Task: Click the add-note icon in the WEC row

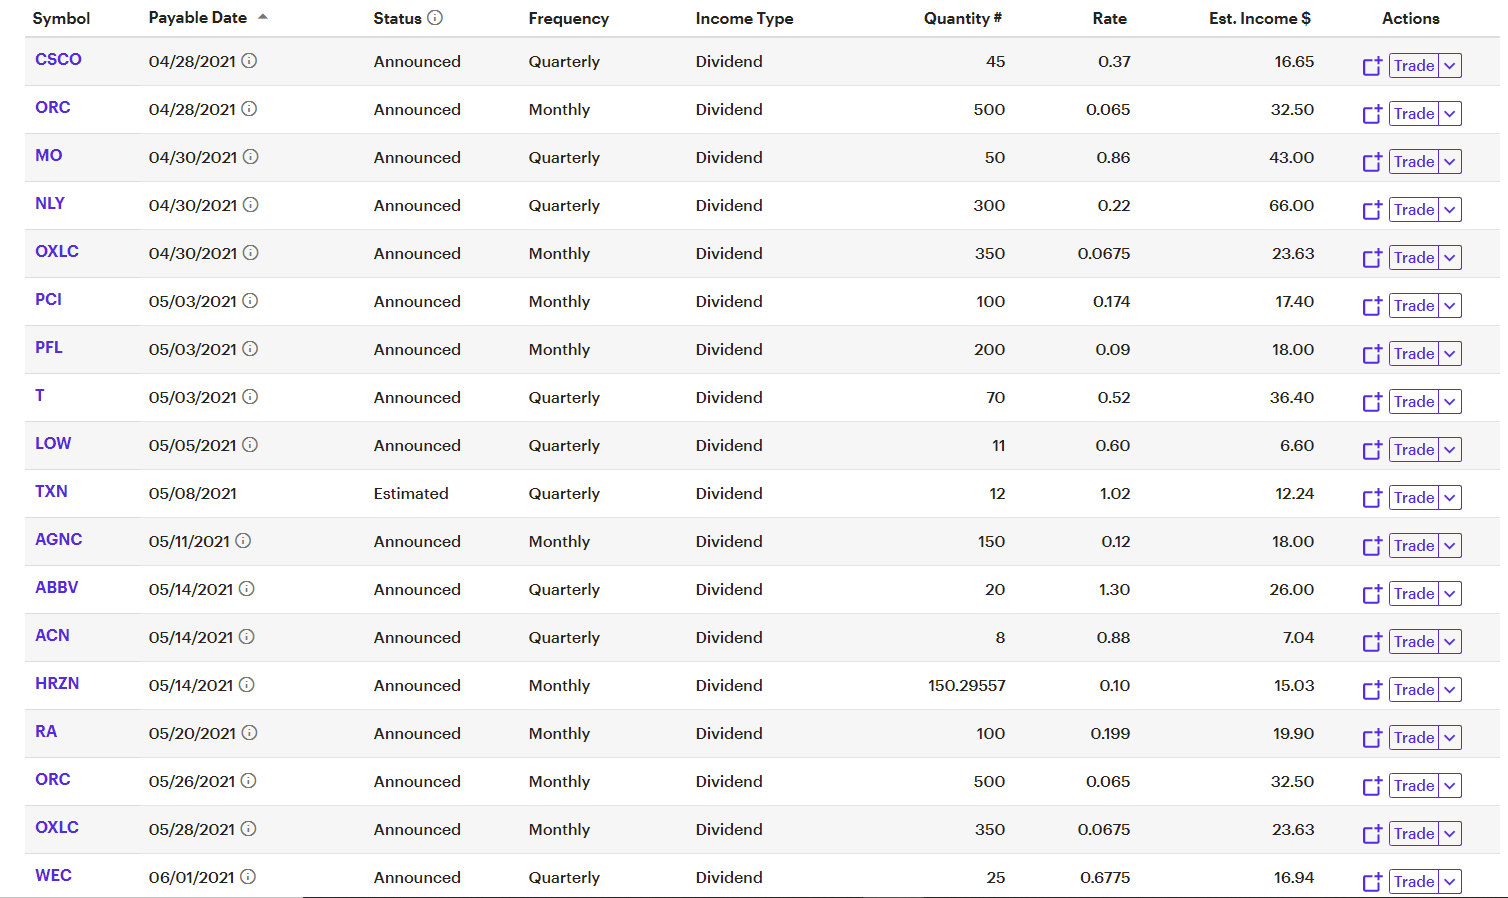Action: (1372, 882)
